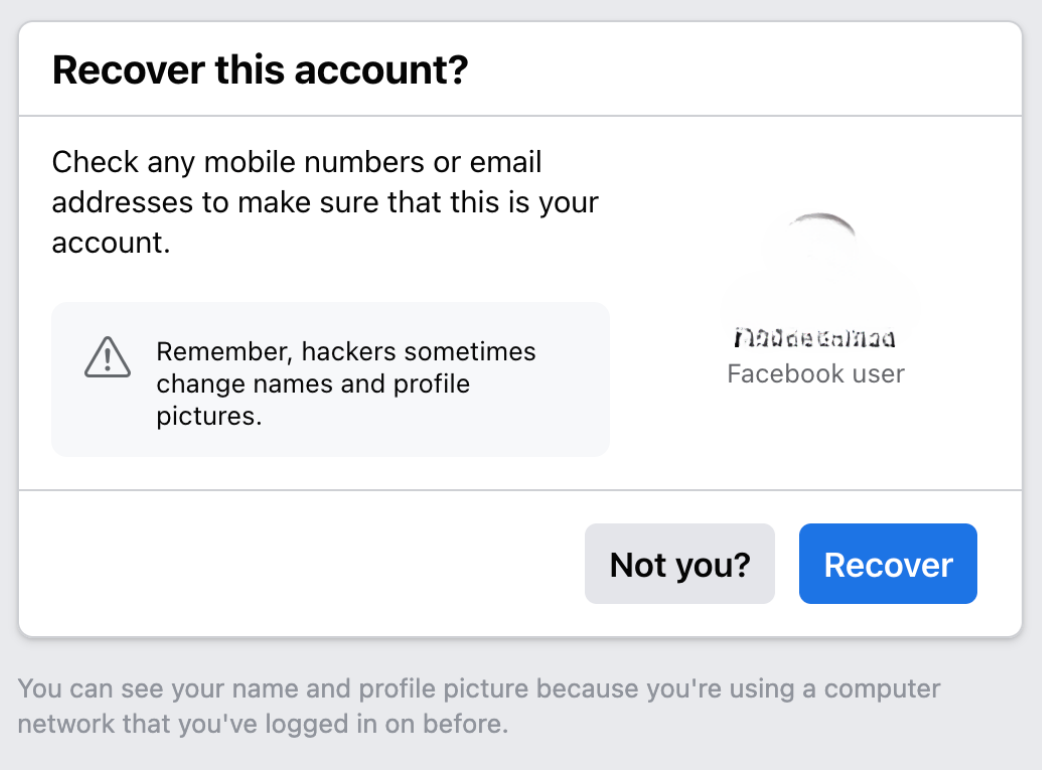This screenshot has height=770, width=1042.
Task: Click the dialog title bar area
Action: tap(520, 69)
